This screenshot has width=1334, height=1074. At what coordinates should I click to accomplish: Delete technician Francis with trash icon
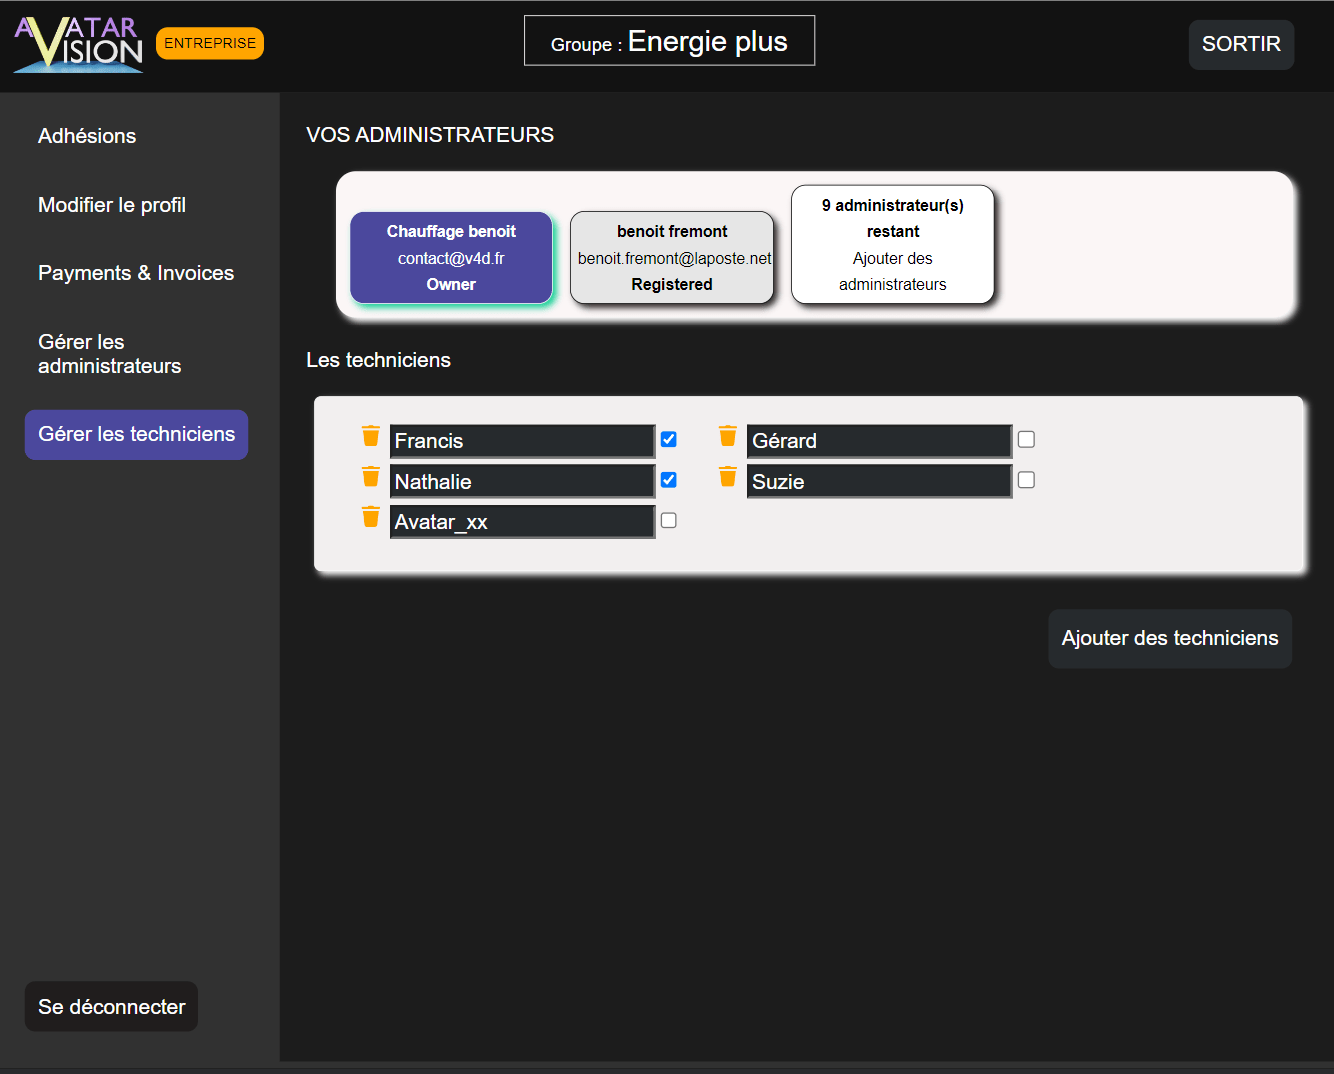click(370, 436)
